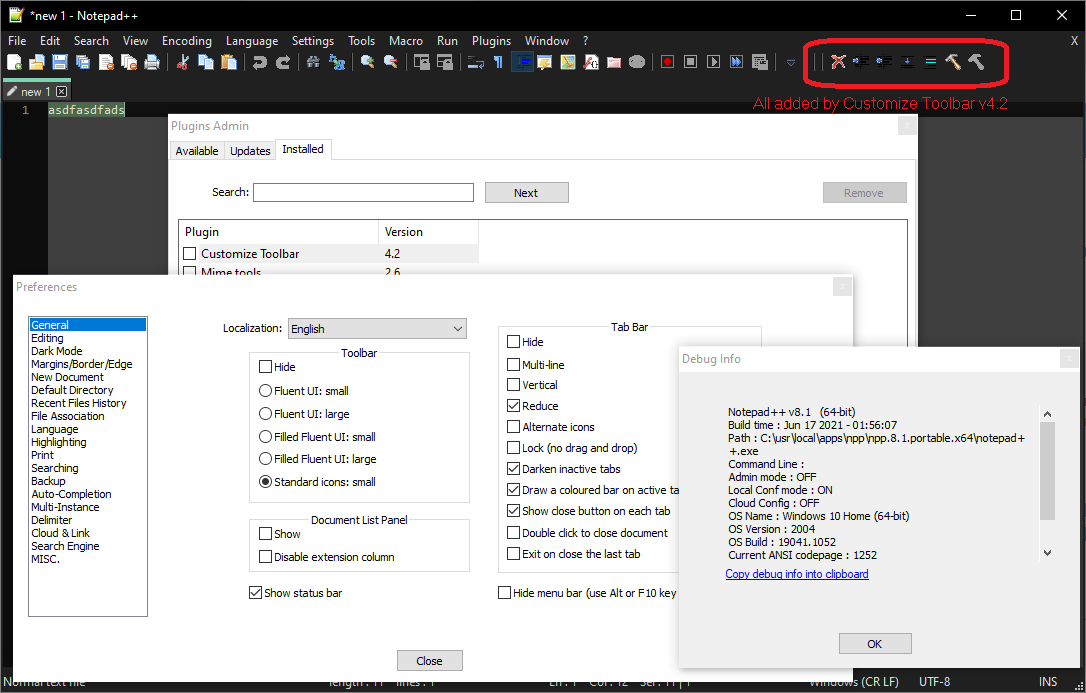Click the Save floppy disk icon
This screenshot has height=693, width=1086.
(x=60, y=62)
